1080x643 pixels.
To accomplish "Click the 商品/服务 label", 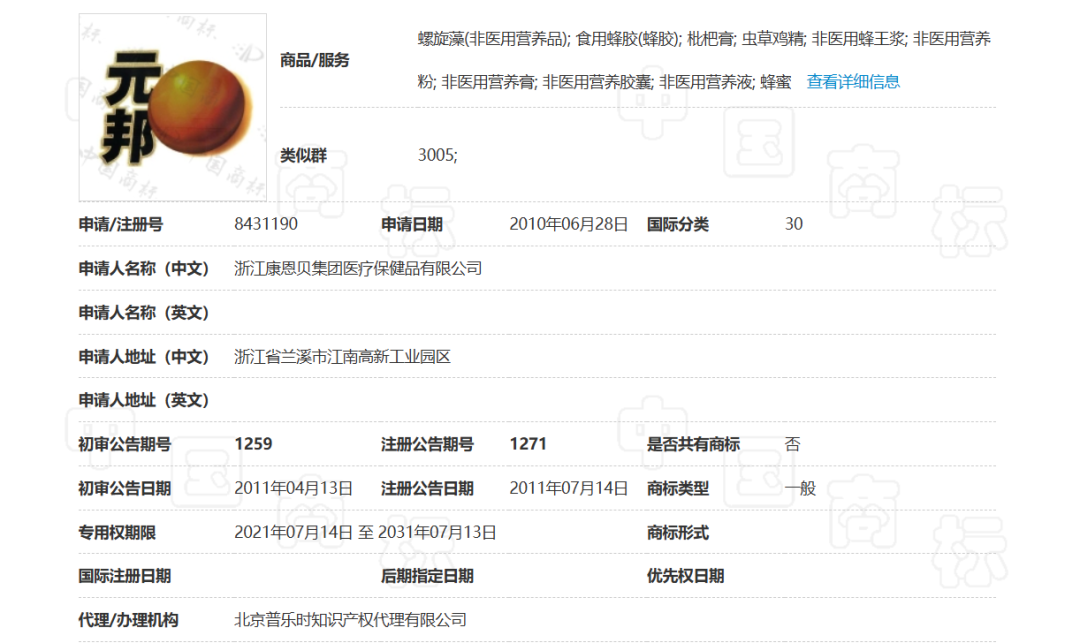I will click(x=314, y=61).
